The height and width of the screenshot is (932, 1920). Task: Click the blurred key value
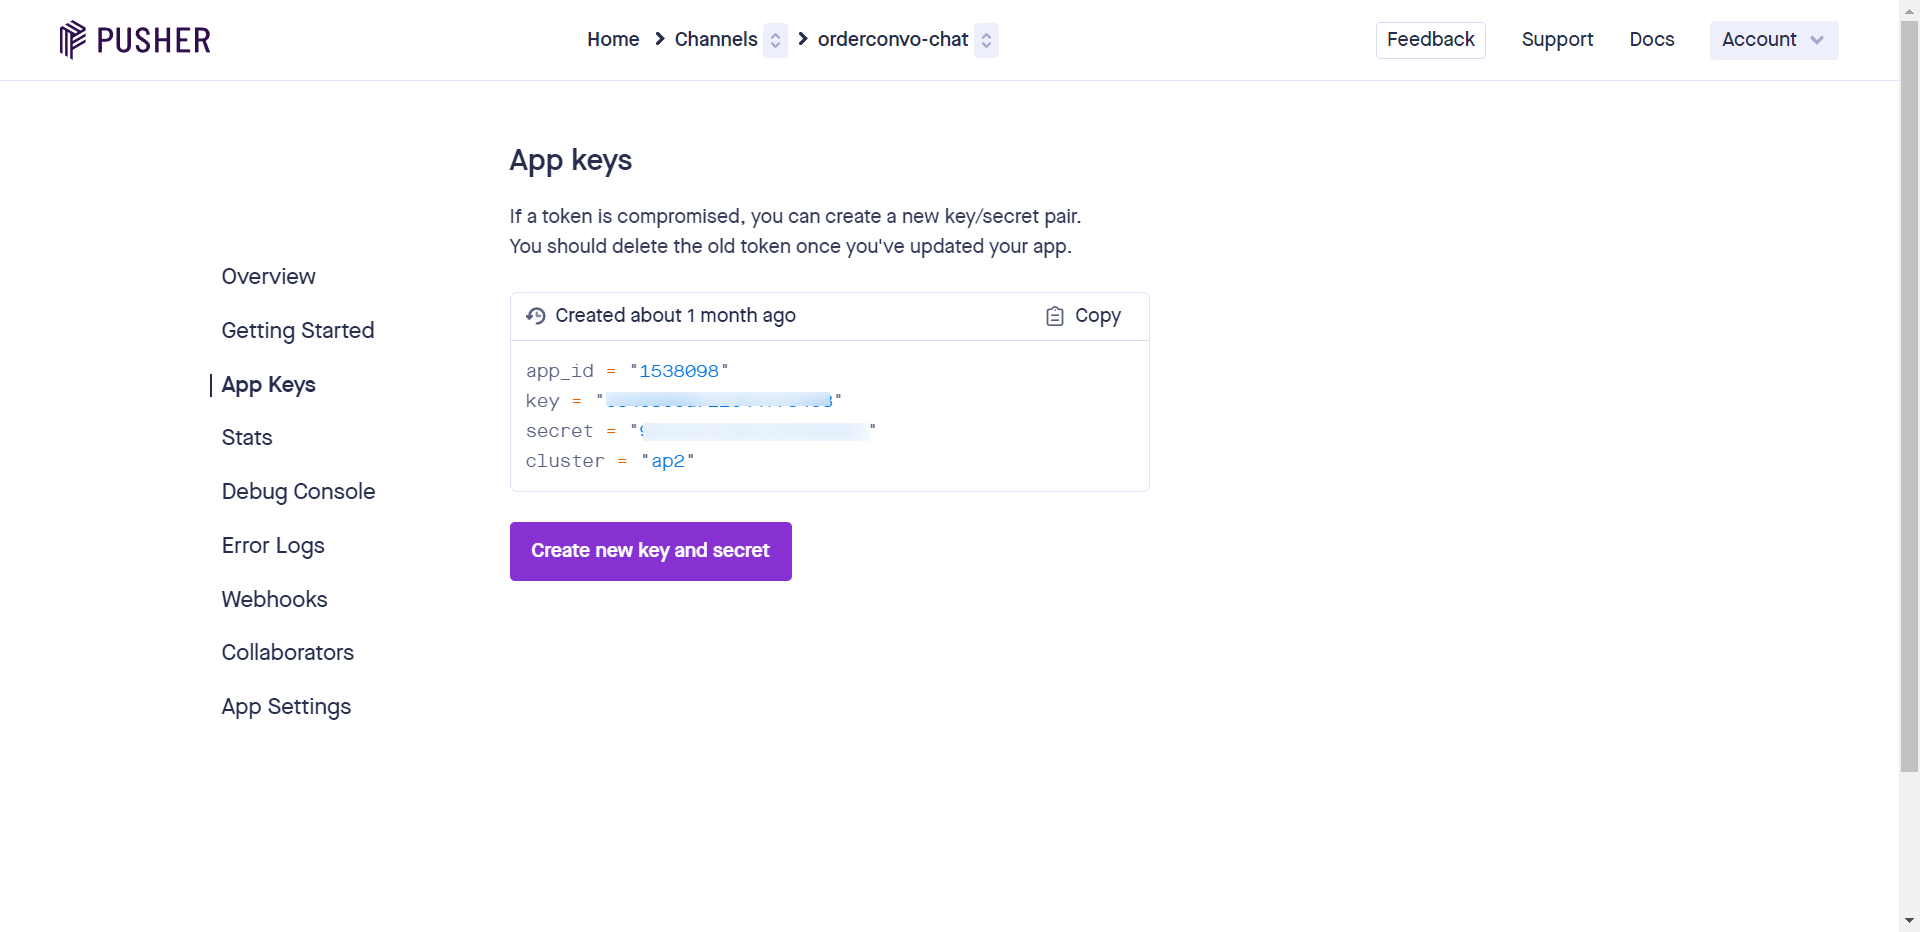(720, 401)
